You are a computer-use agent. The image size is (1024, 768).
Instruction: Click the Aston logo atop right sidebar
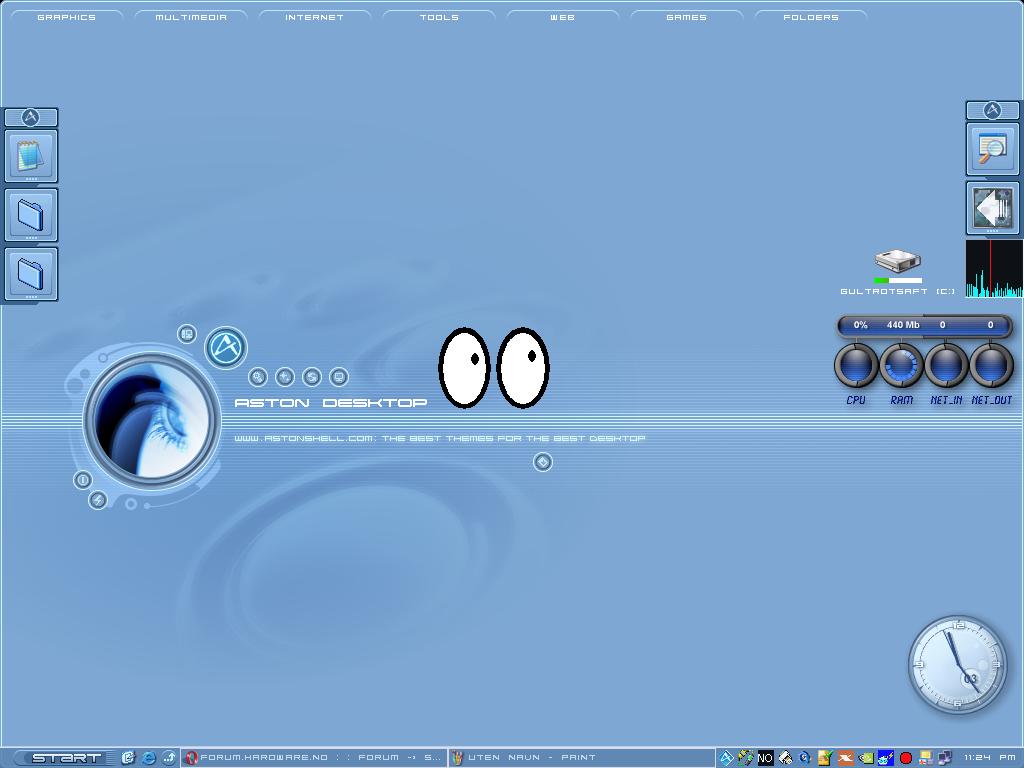pos(992,110)
